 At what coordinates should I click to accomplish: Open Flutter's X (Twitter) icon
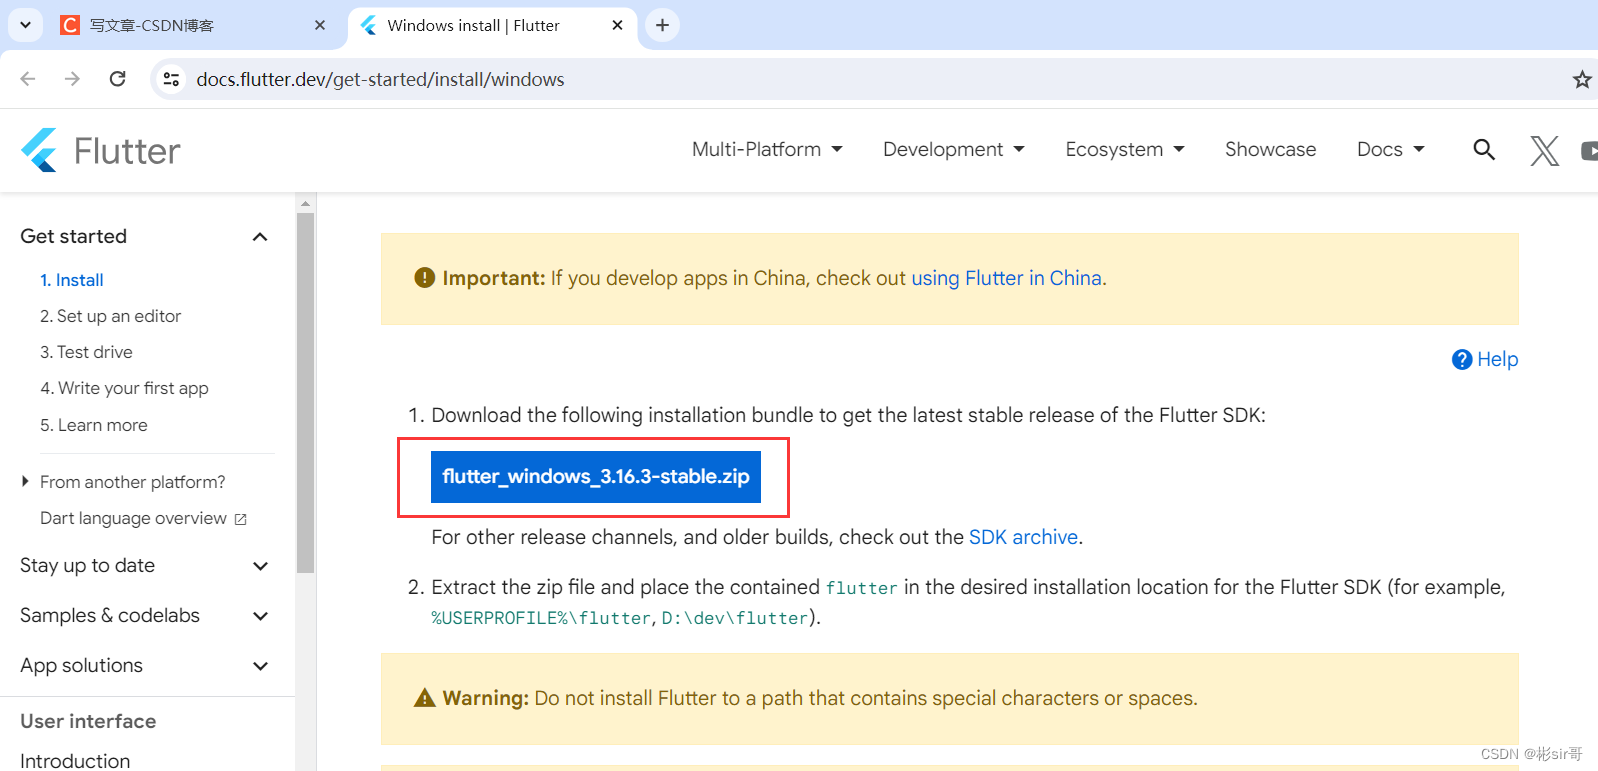click(1545, 151)
